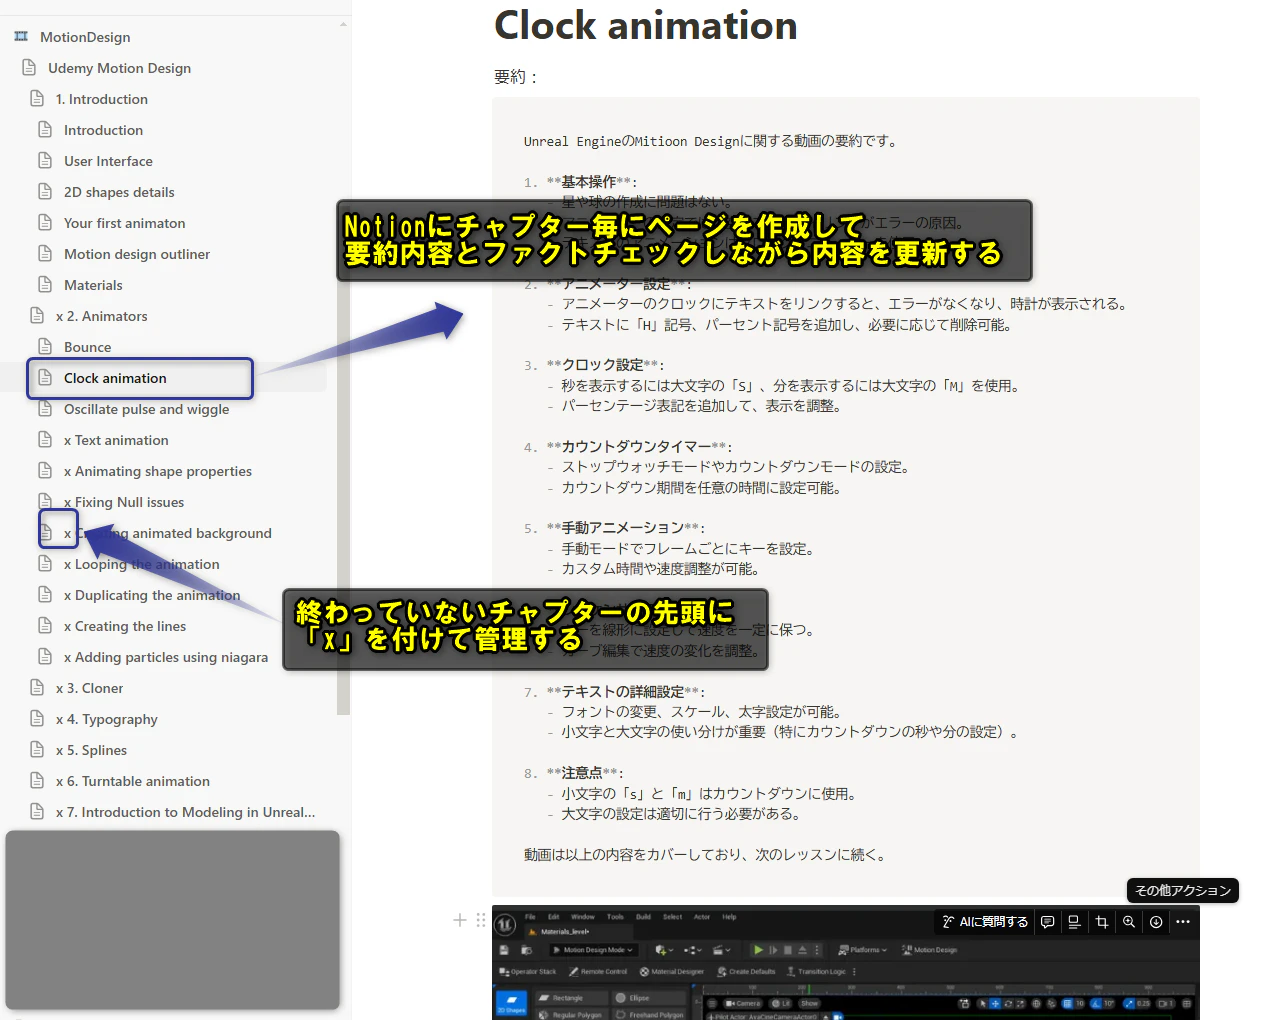Click the Unreal Engine logo in embedded image
Image resolution: width=1266 pixels, height=1020 pixels.
[505, 925]
